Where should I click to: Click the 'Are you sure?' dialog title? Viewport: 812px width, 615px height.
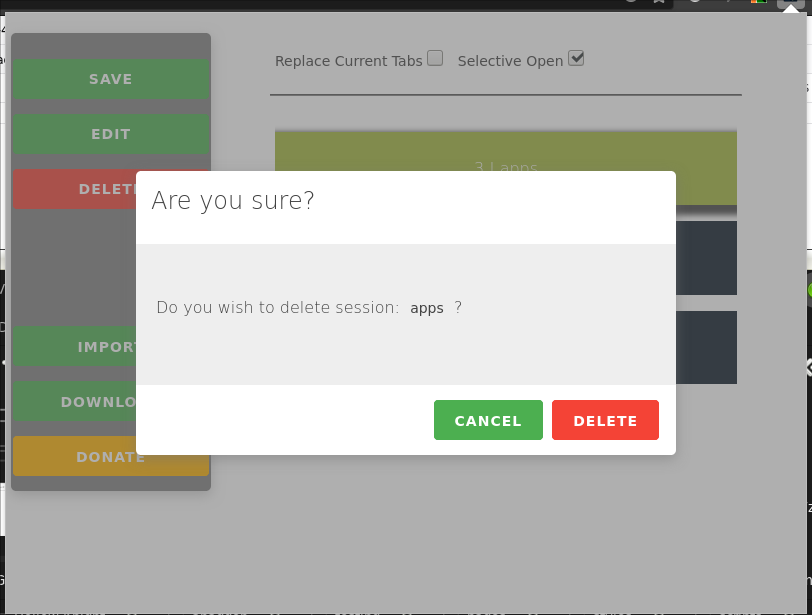coord(233,200)
